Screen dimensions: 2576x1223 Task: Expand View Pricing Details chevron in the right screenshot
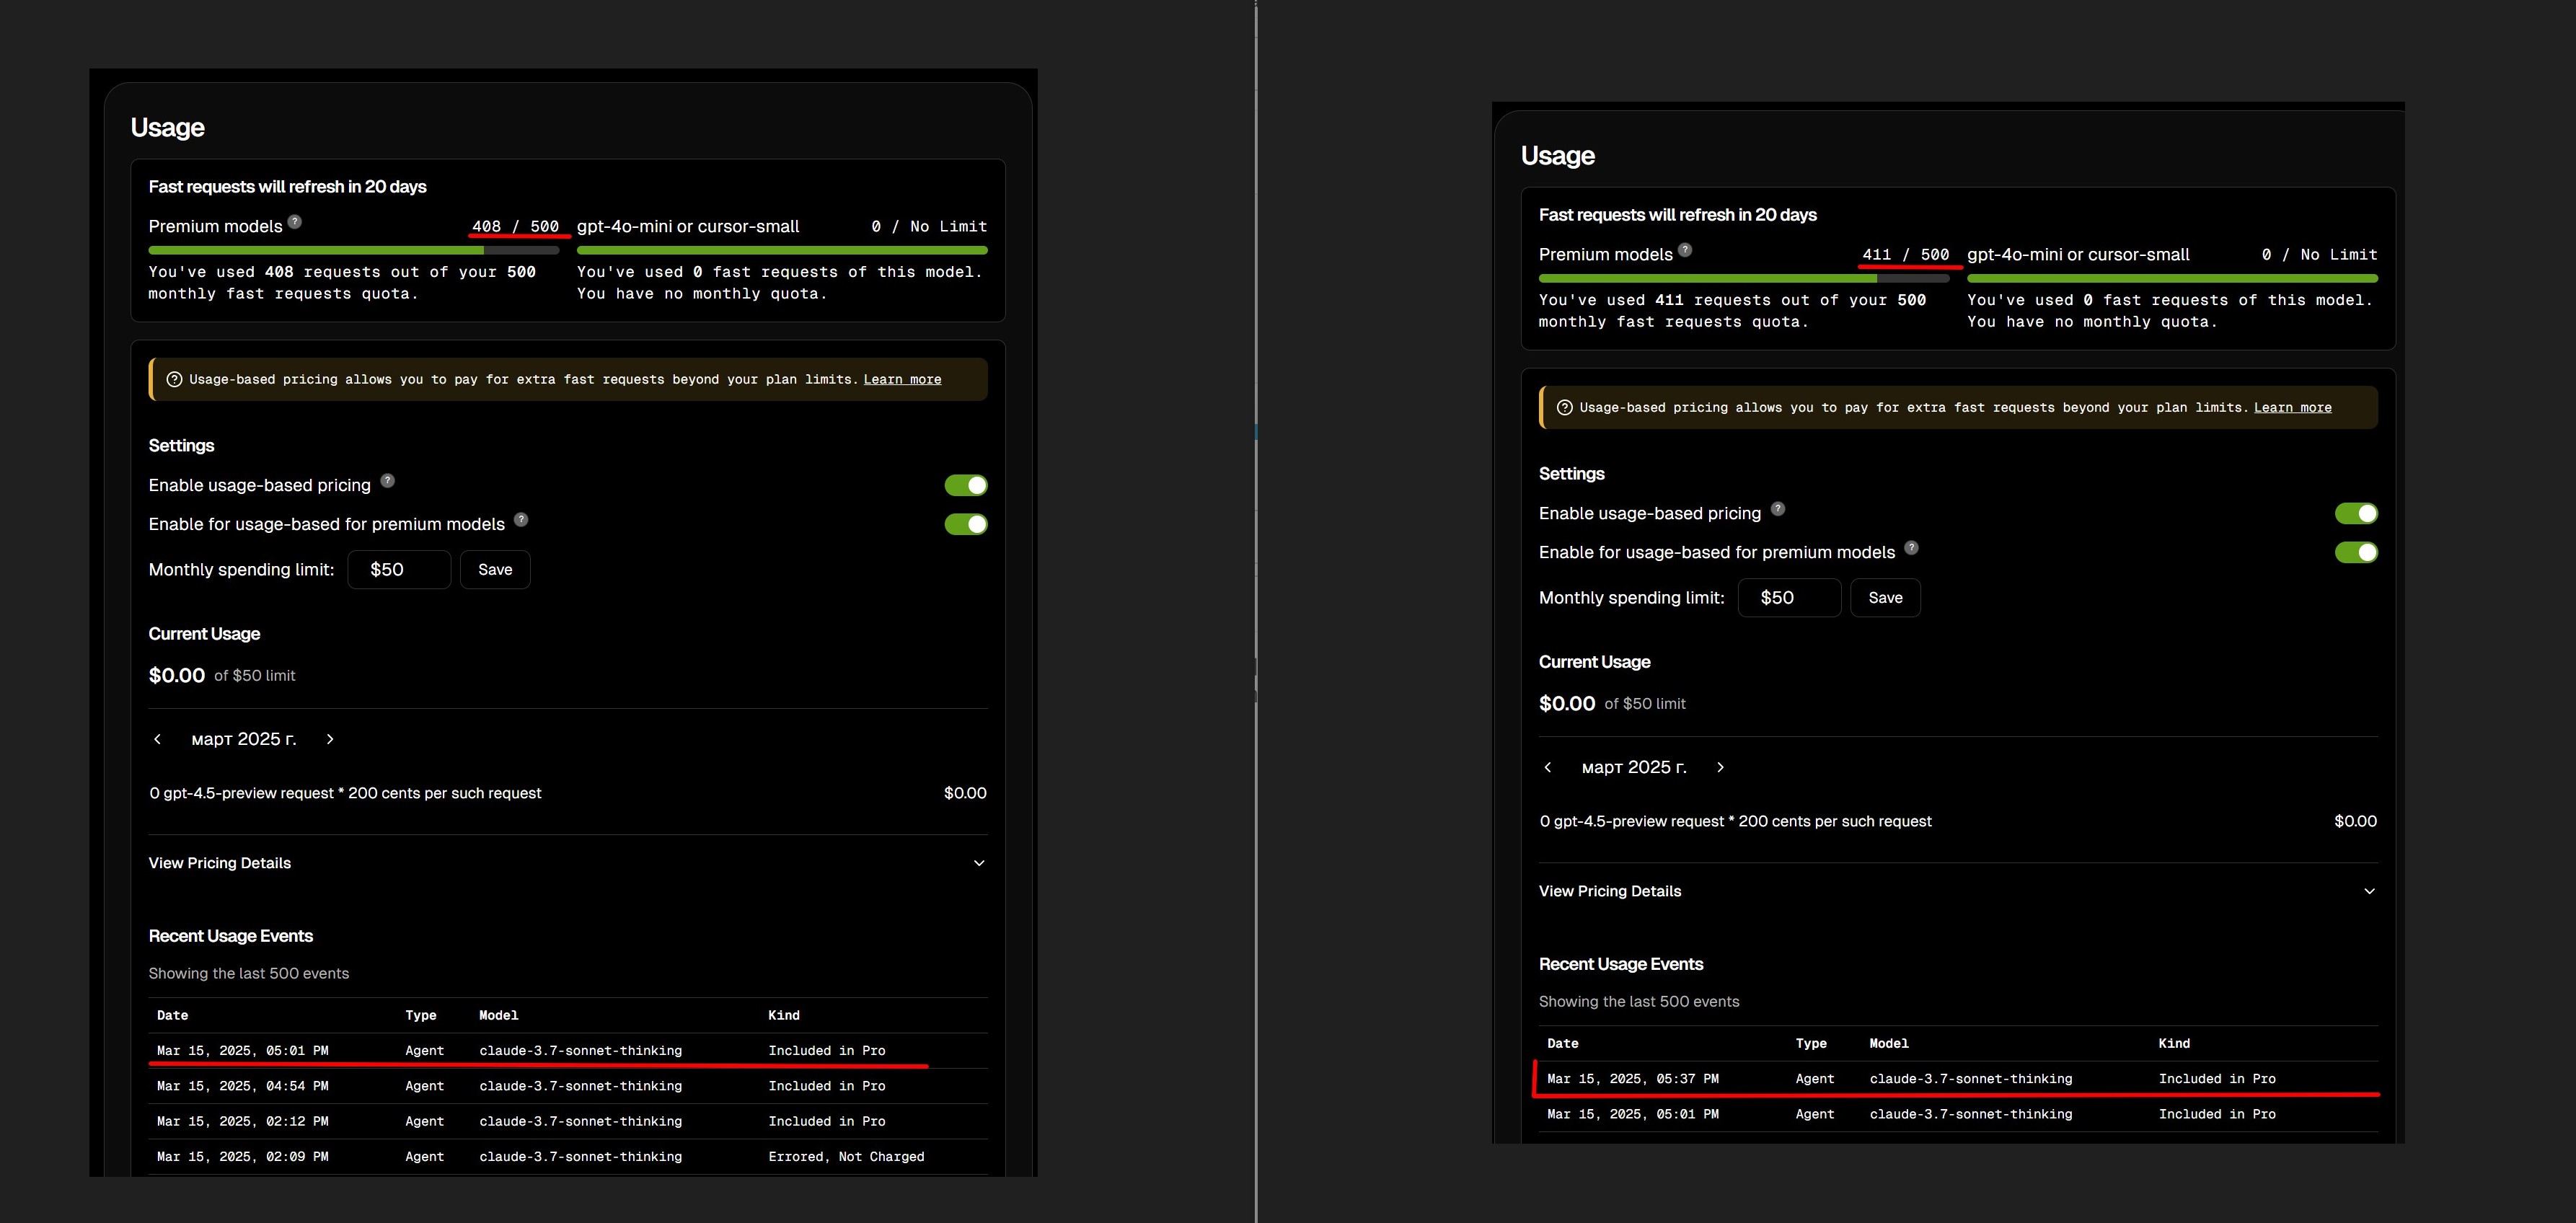tap(2369, 891)
